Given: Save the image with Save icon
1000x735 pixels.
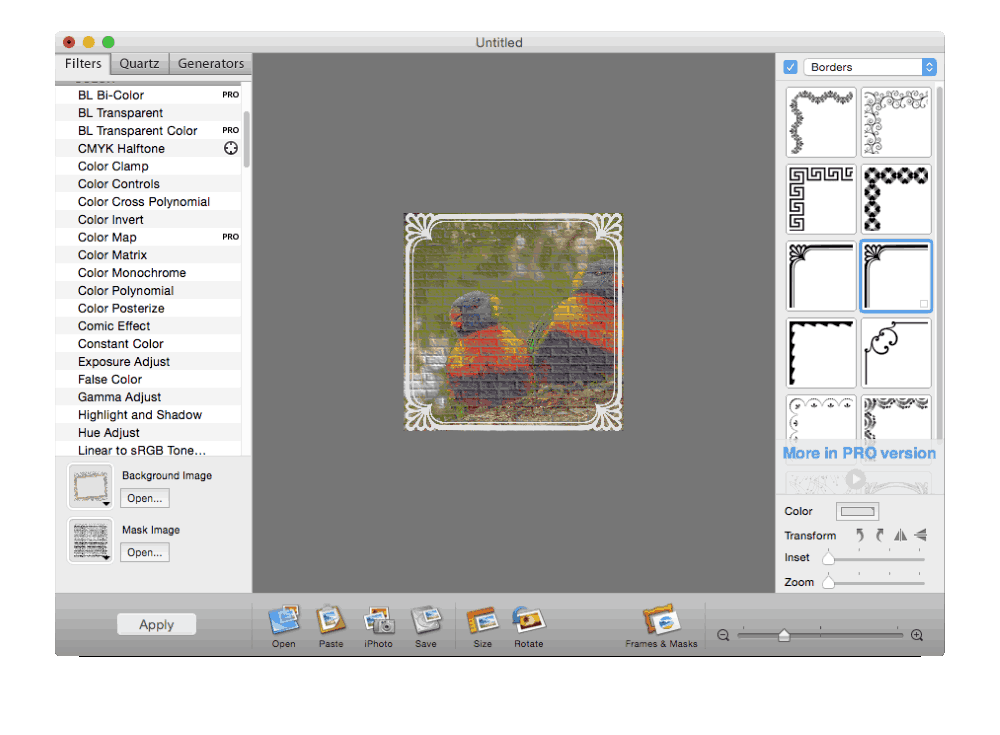Looking at the screenshot, I should coord(425,626).
